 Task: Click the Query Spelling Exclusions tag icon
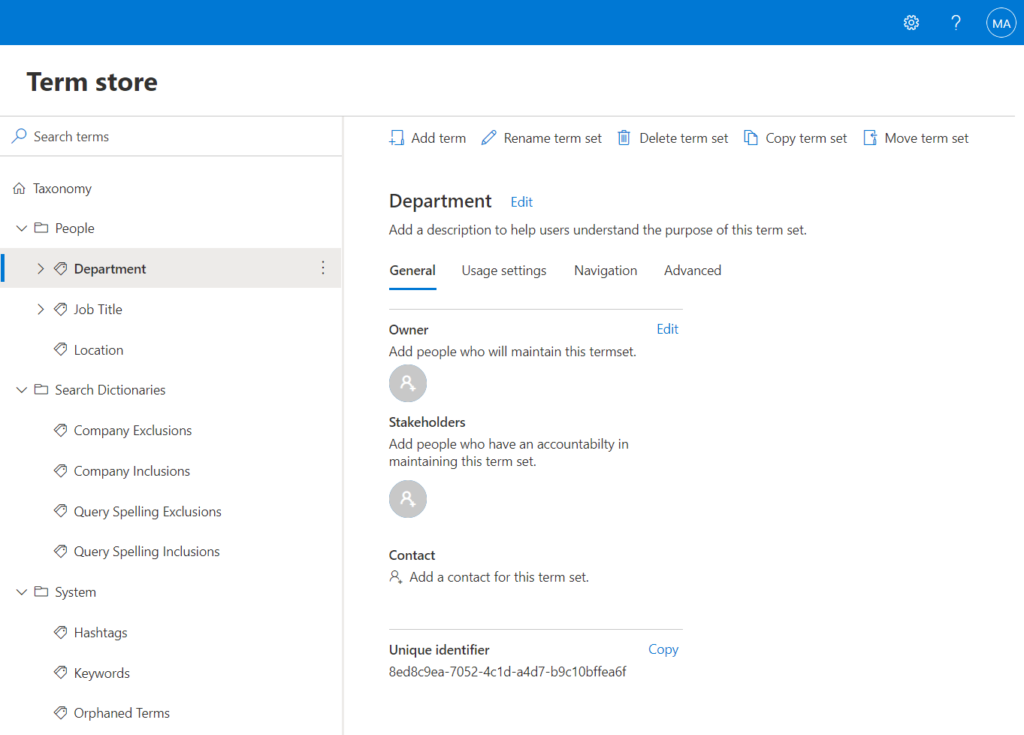click(61, 511)
